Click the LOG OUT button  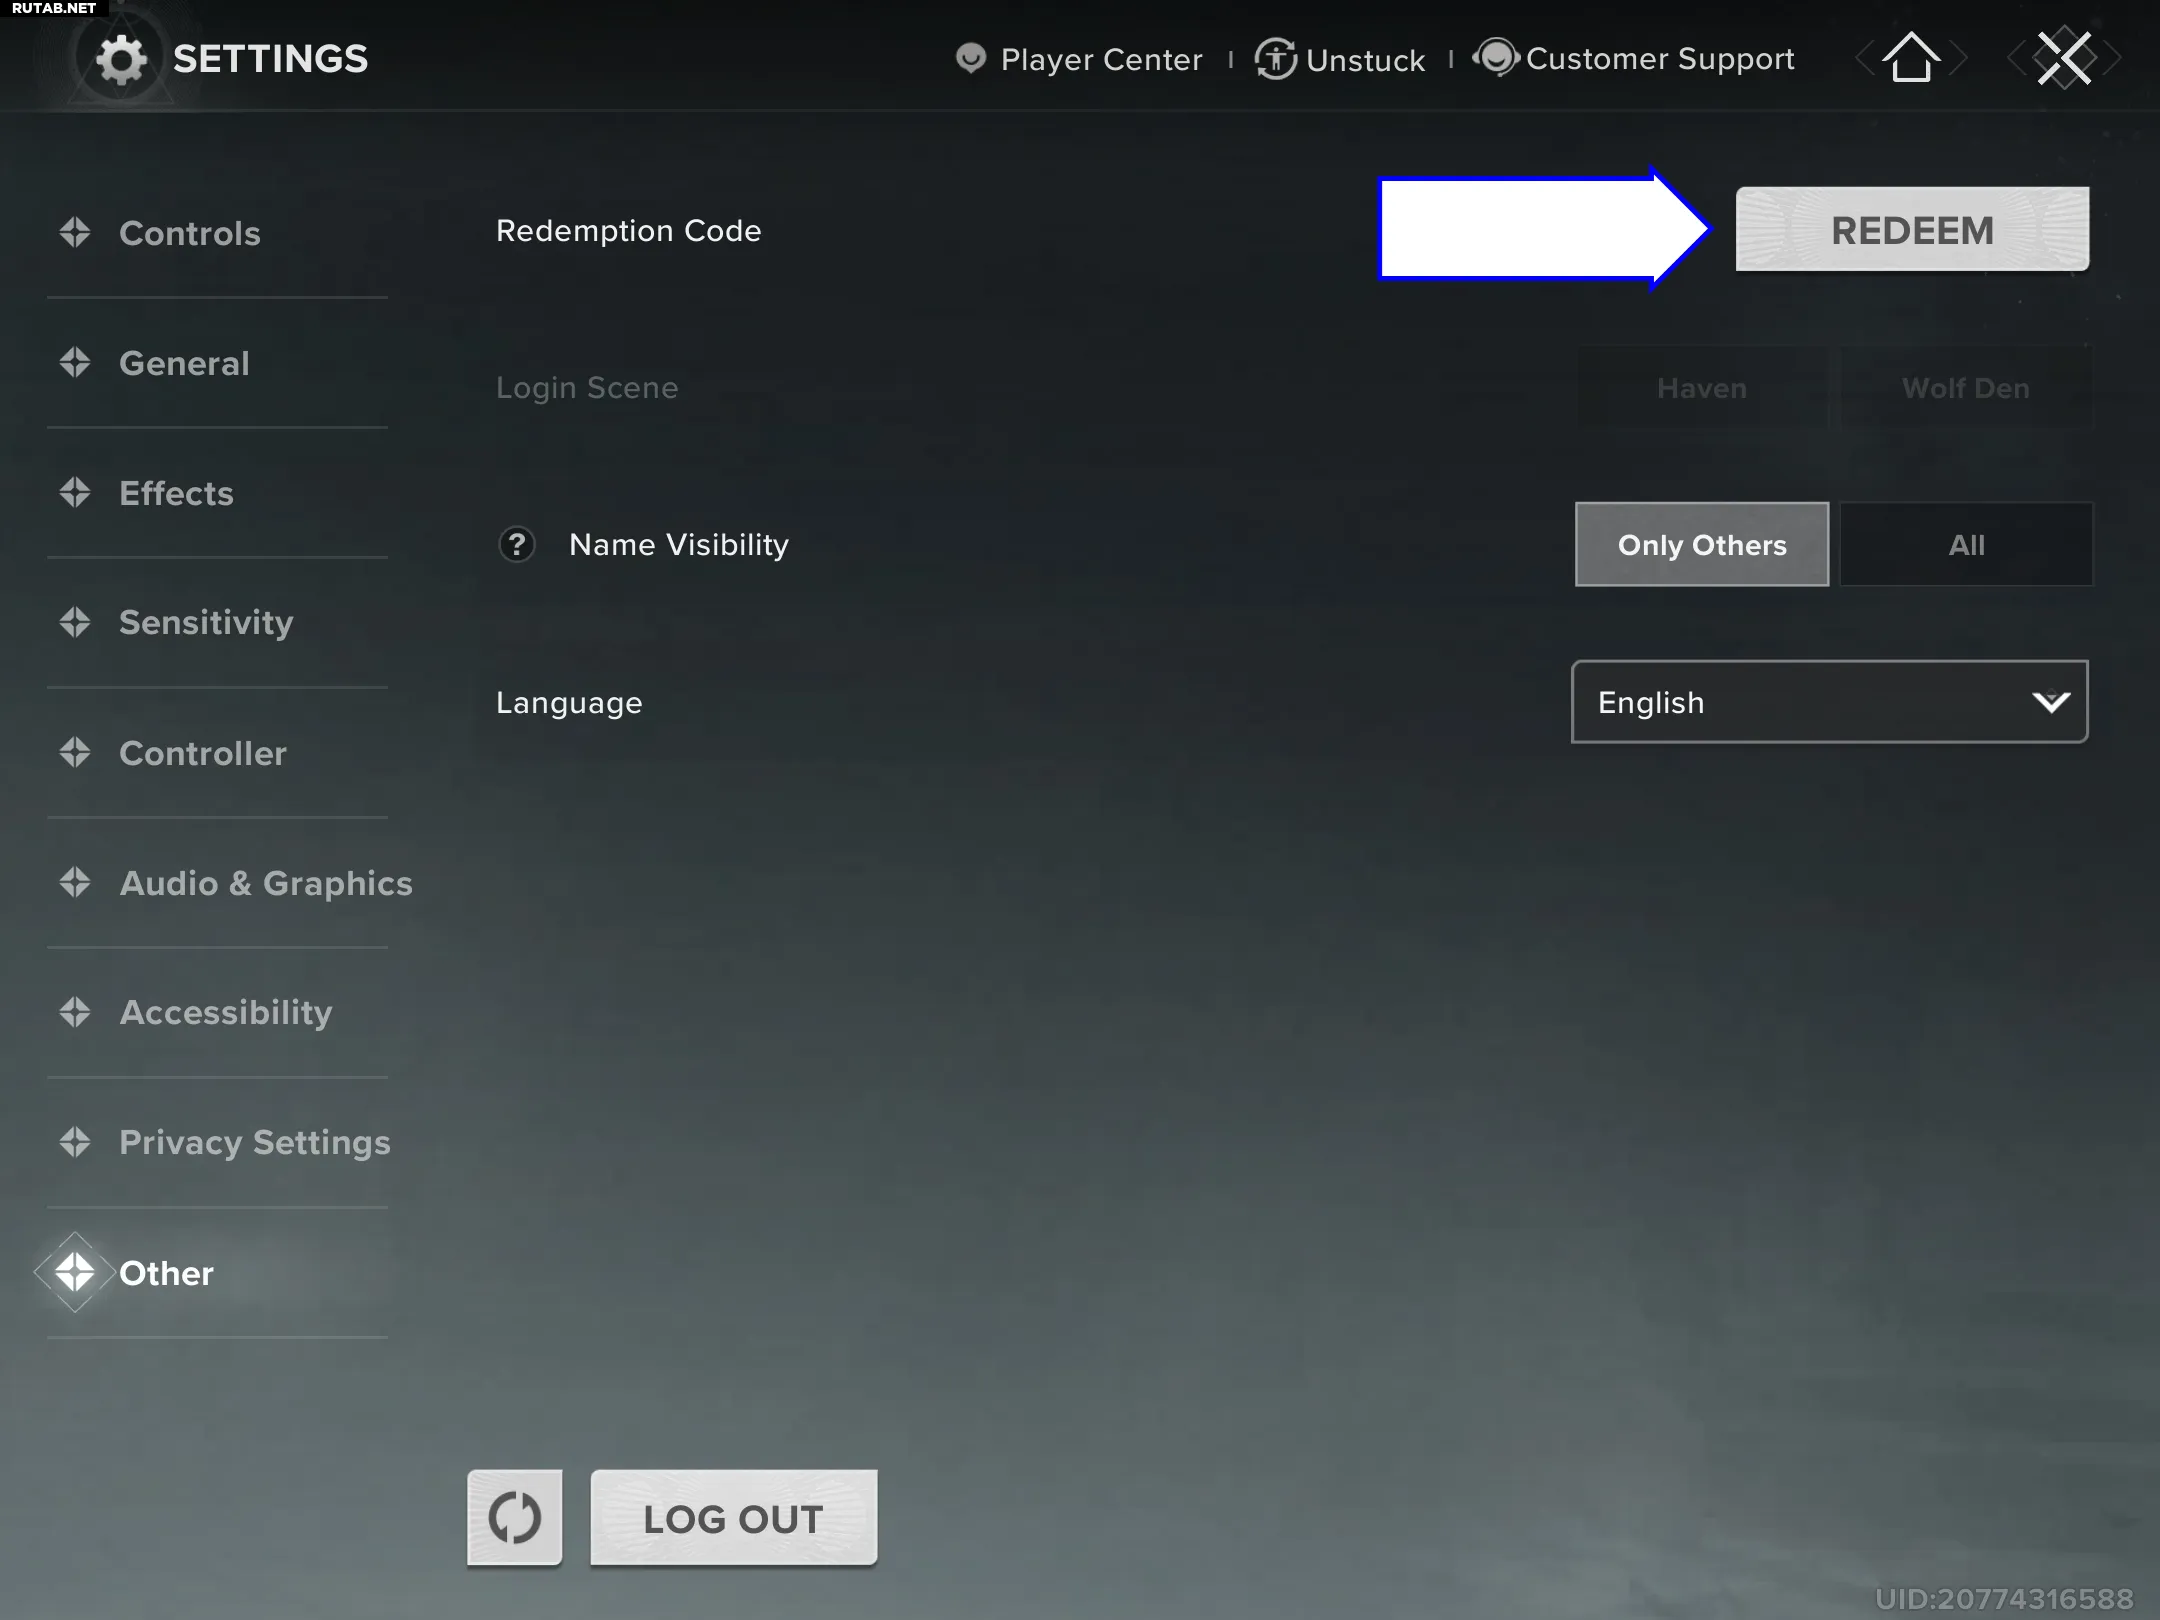coord(733,1518)
